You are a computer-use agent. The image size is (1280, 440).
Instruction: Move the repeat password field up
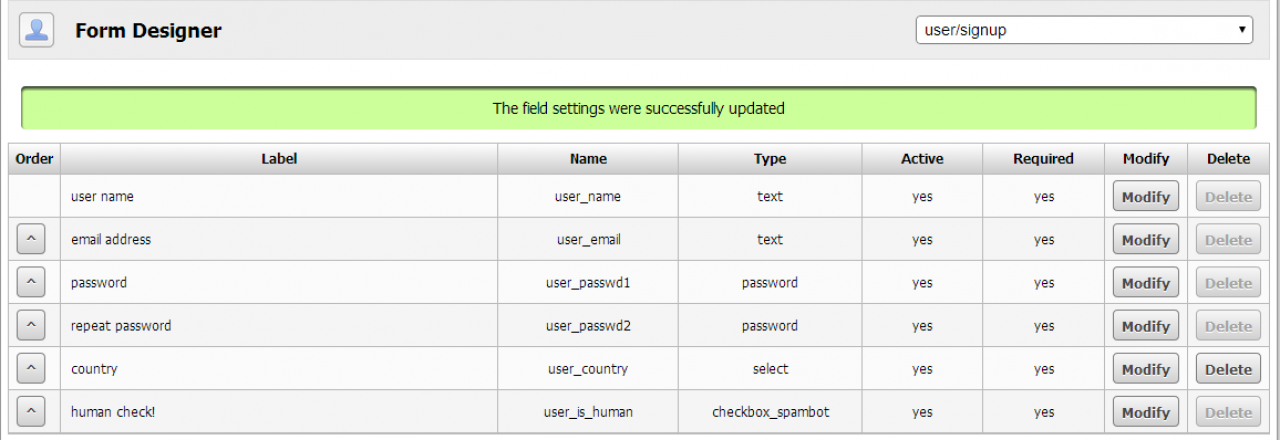pos(31,326)
